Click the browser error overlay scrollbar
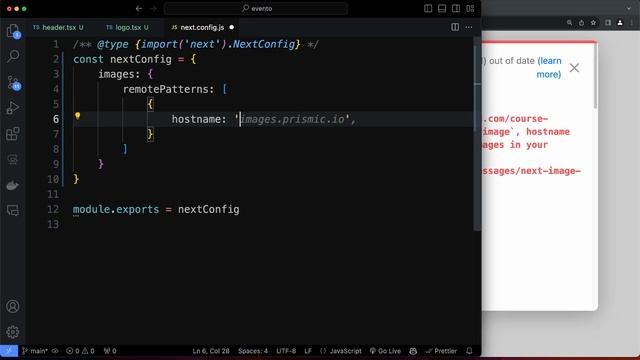This screenshot has width=640, height=360. [x=596, y=76]
